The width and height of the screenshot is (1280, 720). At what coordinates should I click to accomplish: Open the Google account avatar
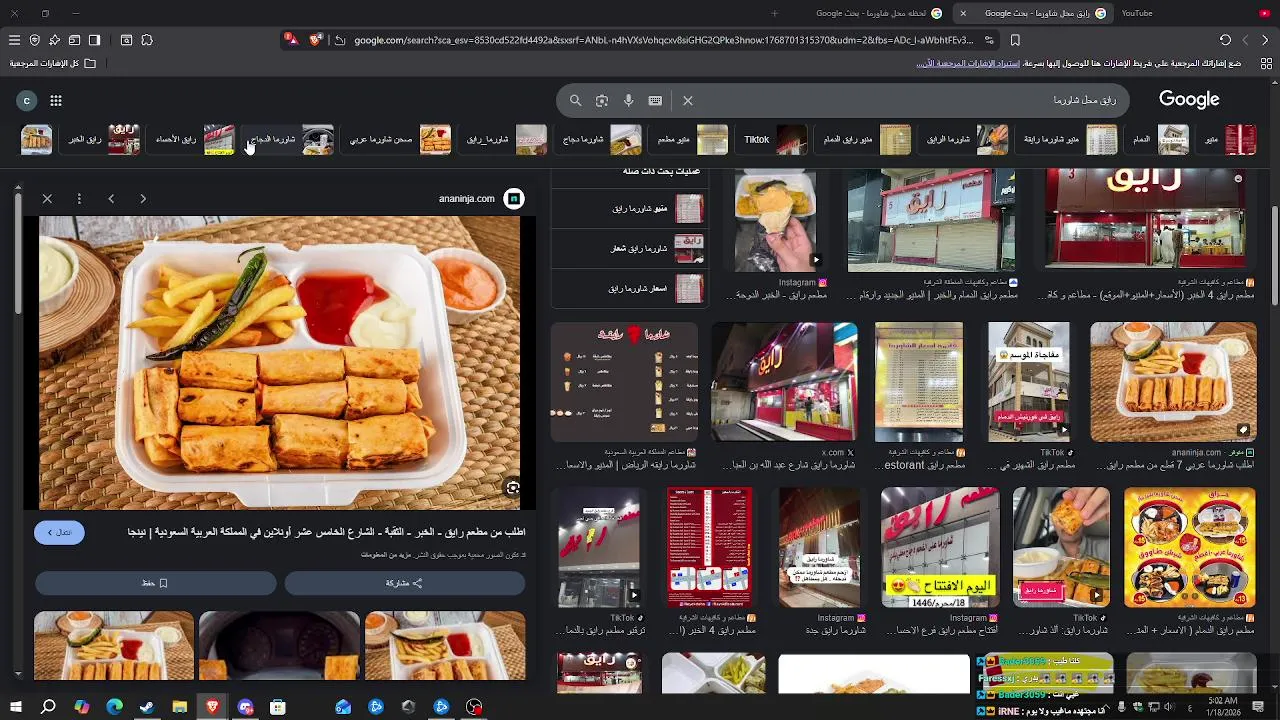(27, 100)
